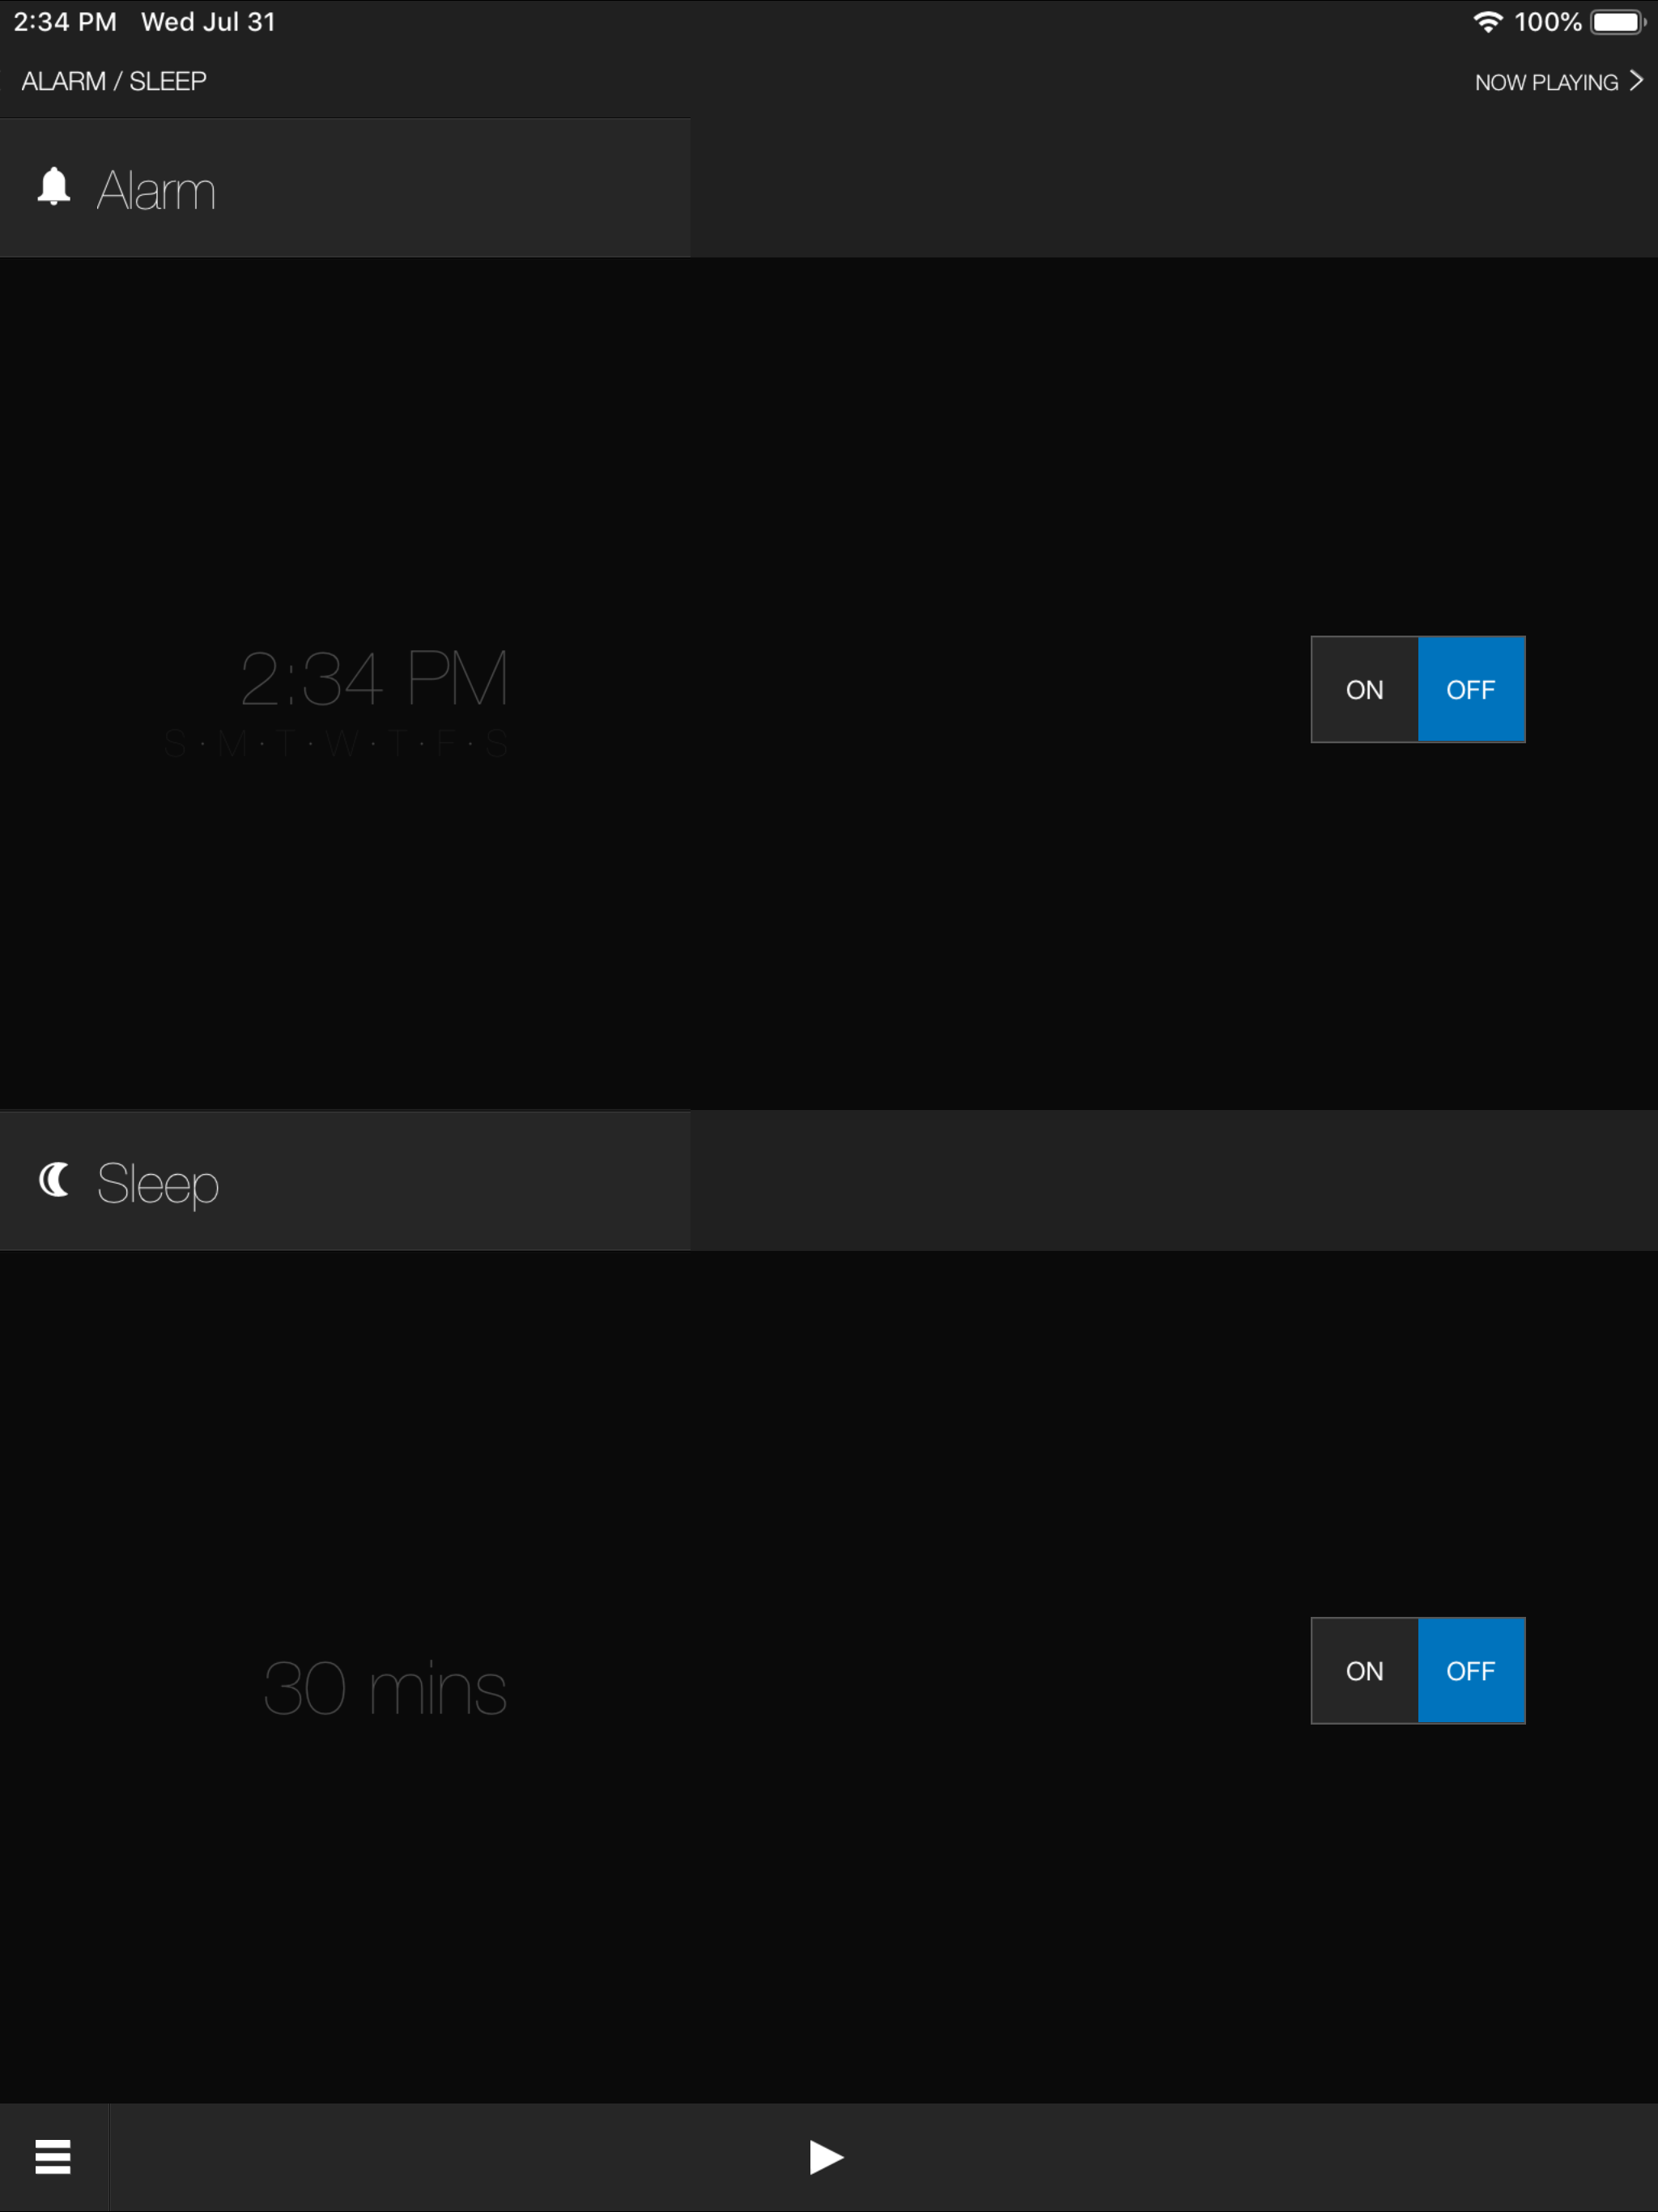1658x2212 pixels.
Task: Open the 2:34 PM alarm time picker
Action: point(374,679)
